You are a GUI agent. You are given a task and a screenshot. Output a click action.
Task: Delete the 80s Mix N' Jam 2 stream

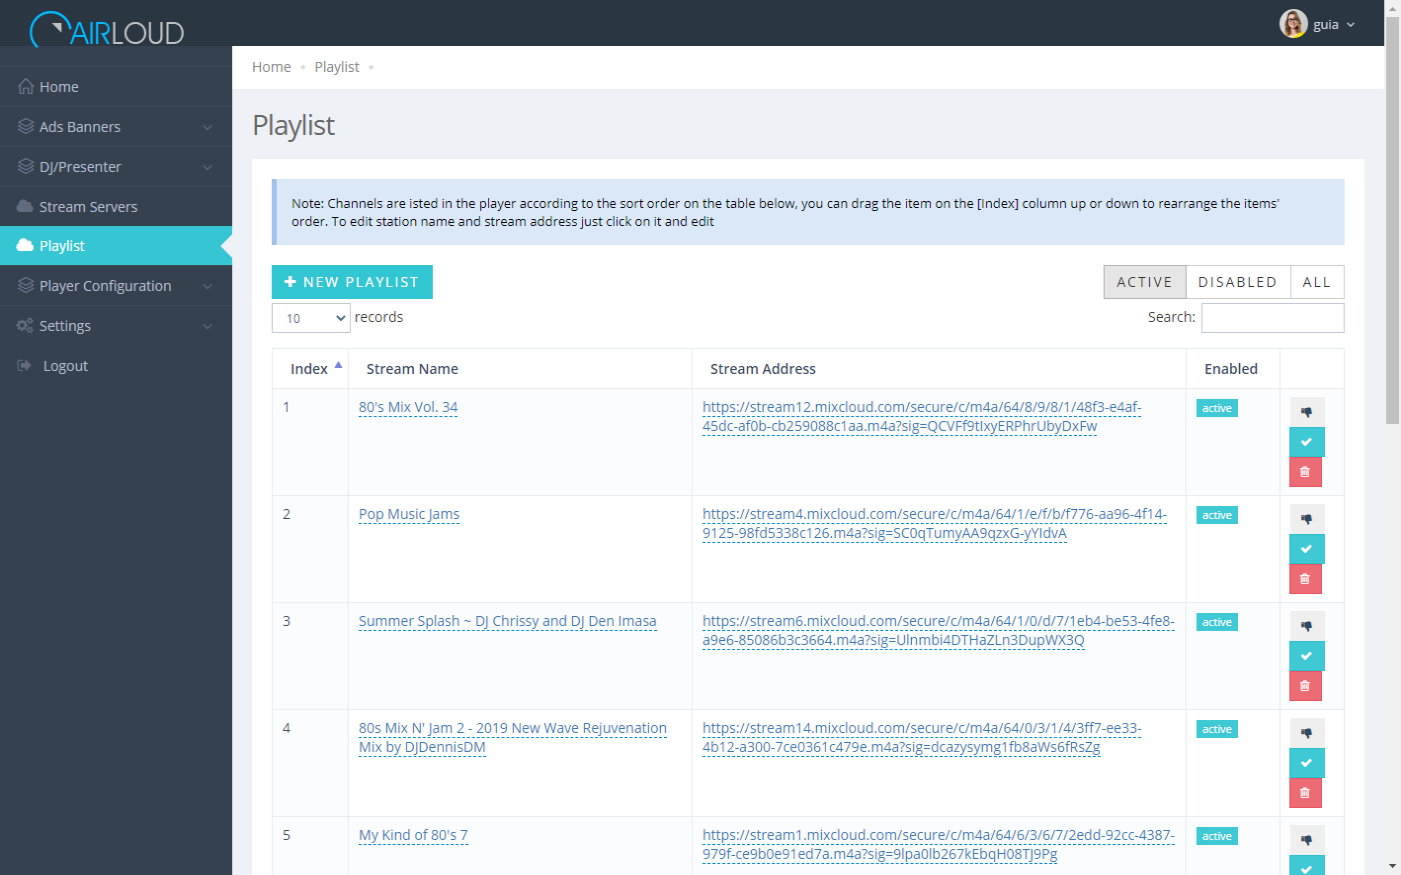1305,793
